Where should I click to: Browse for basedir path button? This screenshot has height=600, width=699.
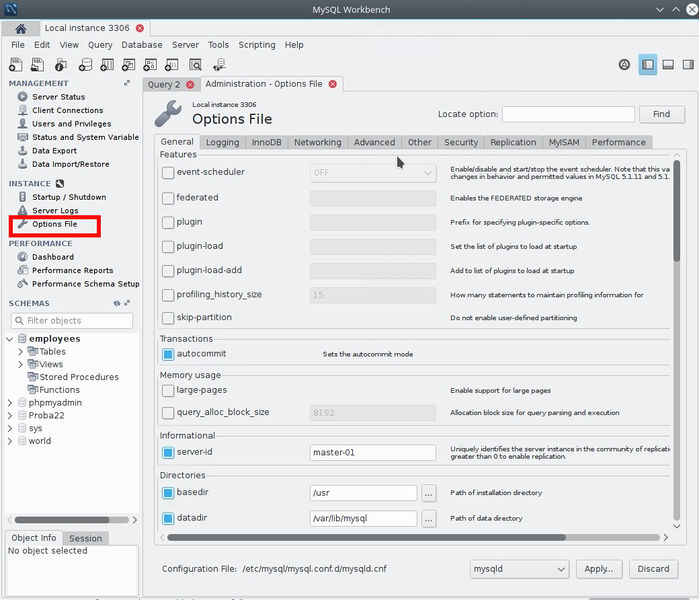[428, 493]
